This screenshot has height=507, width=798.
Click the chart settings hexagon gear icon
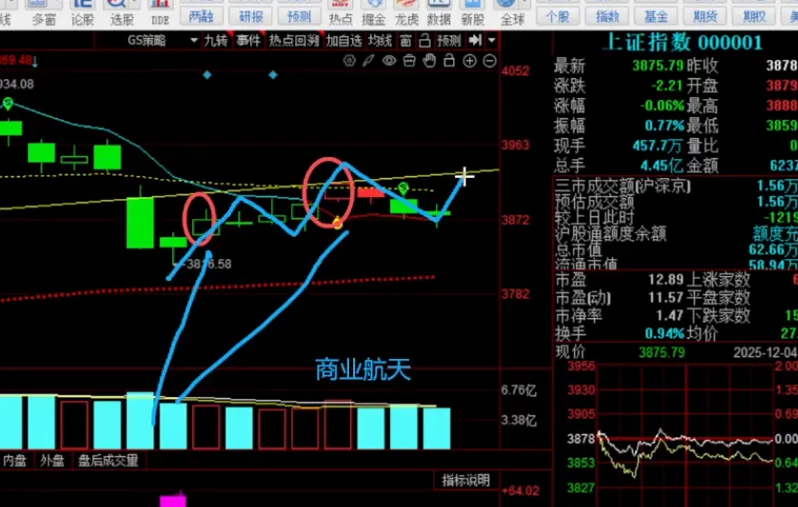coord(349,61)
